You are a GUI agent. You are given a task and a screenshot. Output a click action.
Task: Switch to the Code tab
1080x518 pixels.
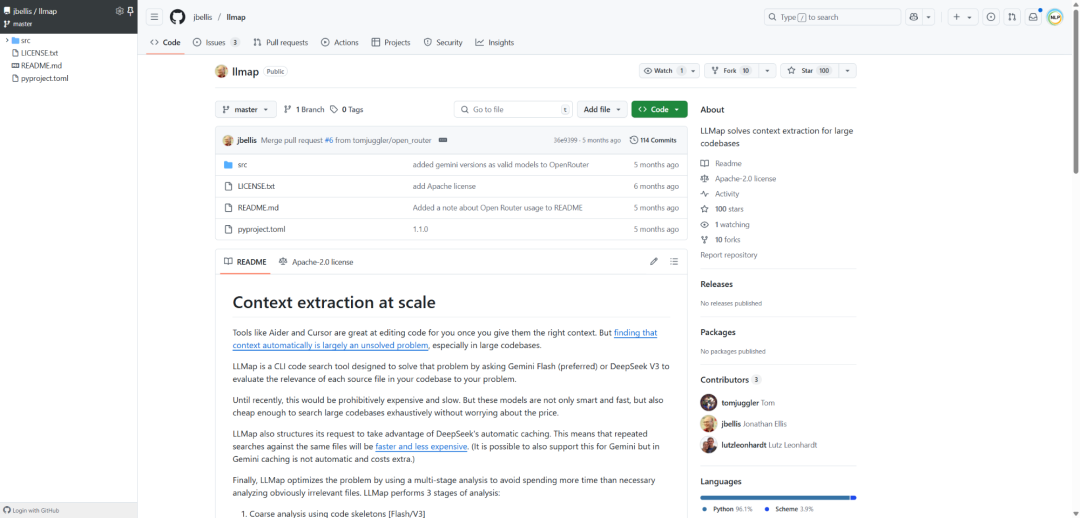[x=165, y=43]
